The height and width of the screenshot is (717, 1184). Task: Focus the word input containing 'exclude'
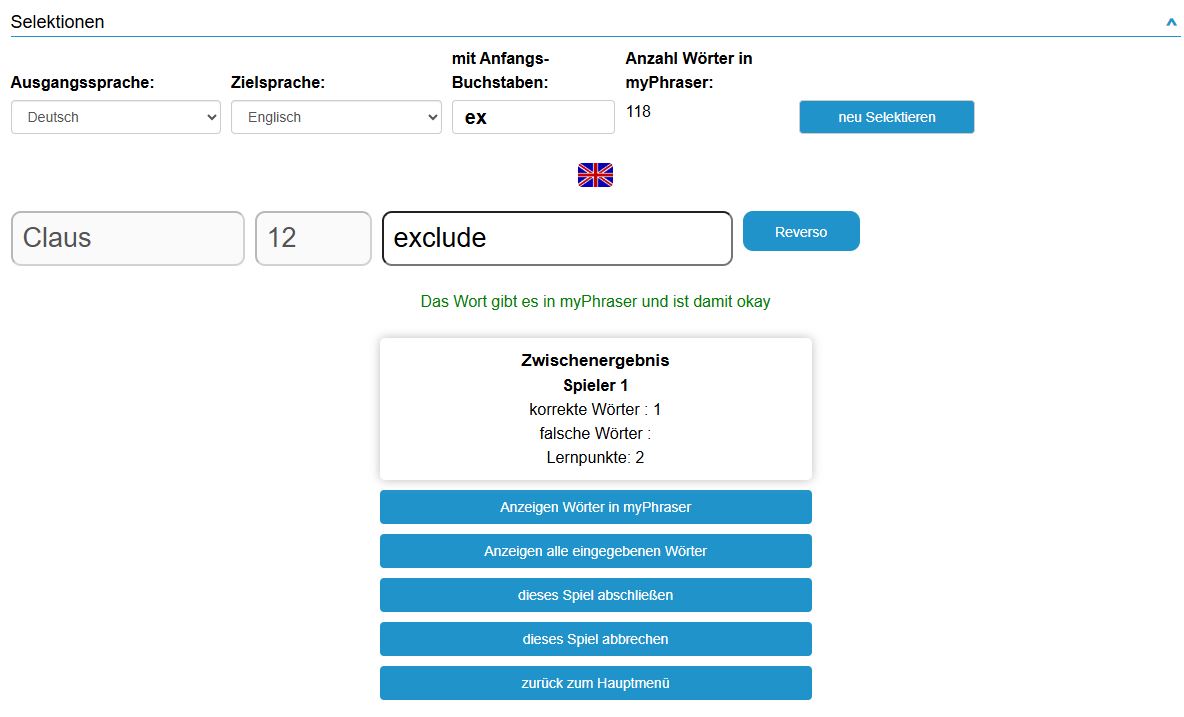(x=557, y=238)
